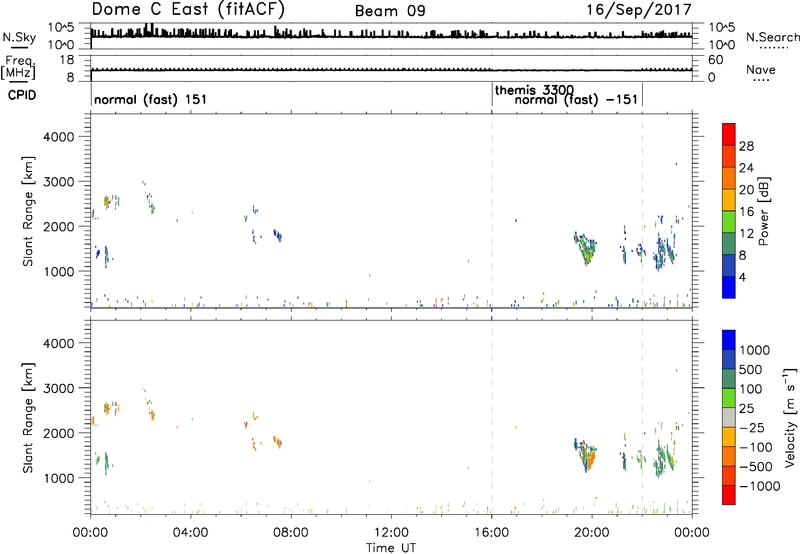
Task: Click the "Nave" legend label
Action: 761,69
